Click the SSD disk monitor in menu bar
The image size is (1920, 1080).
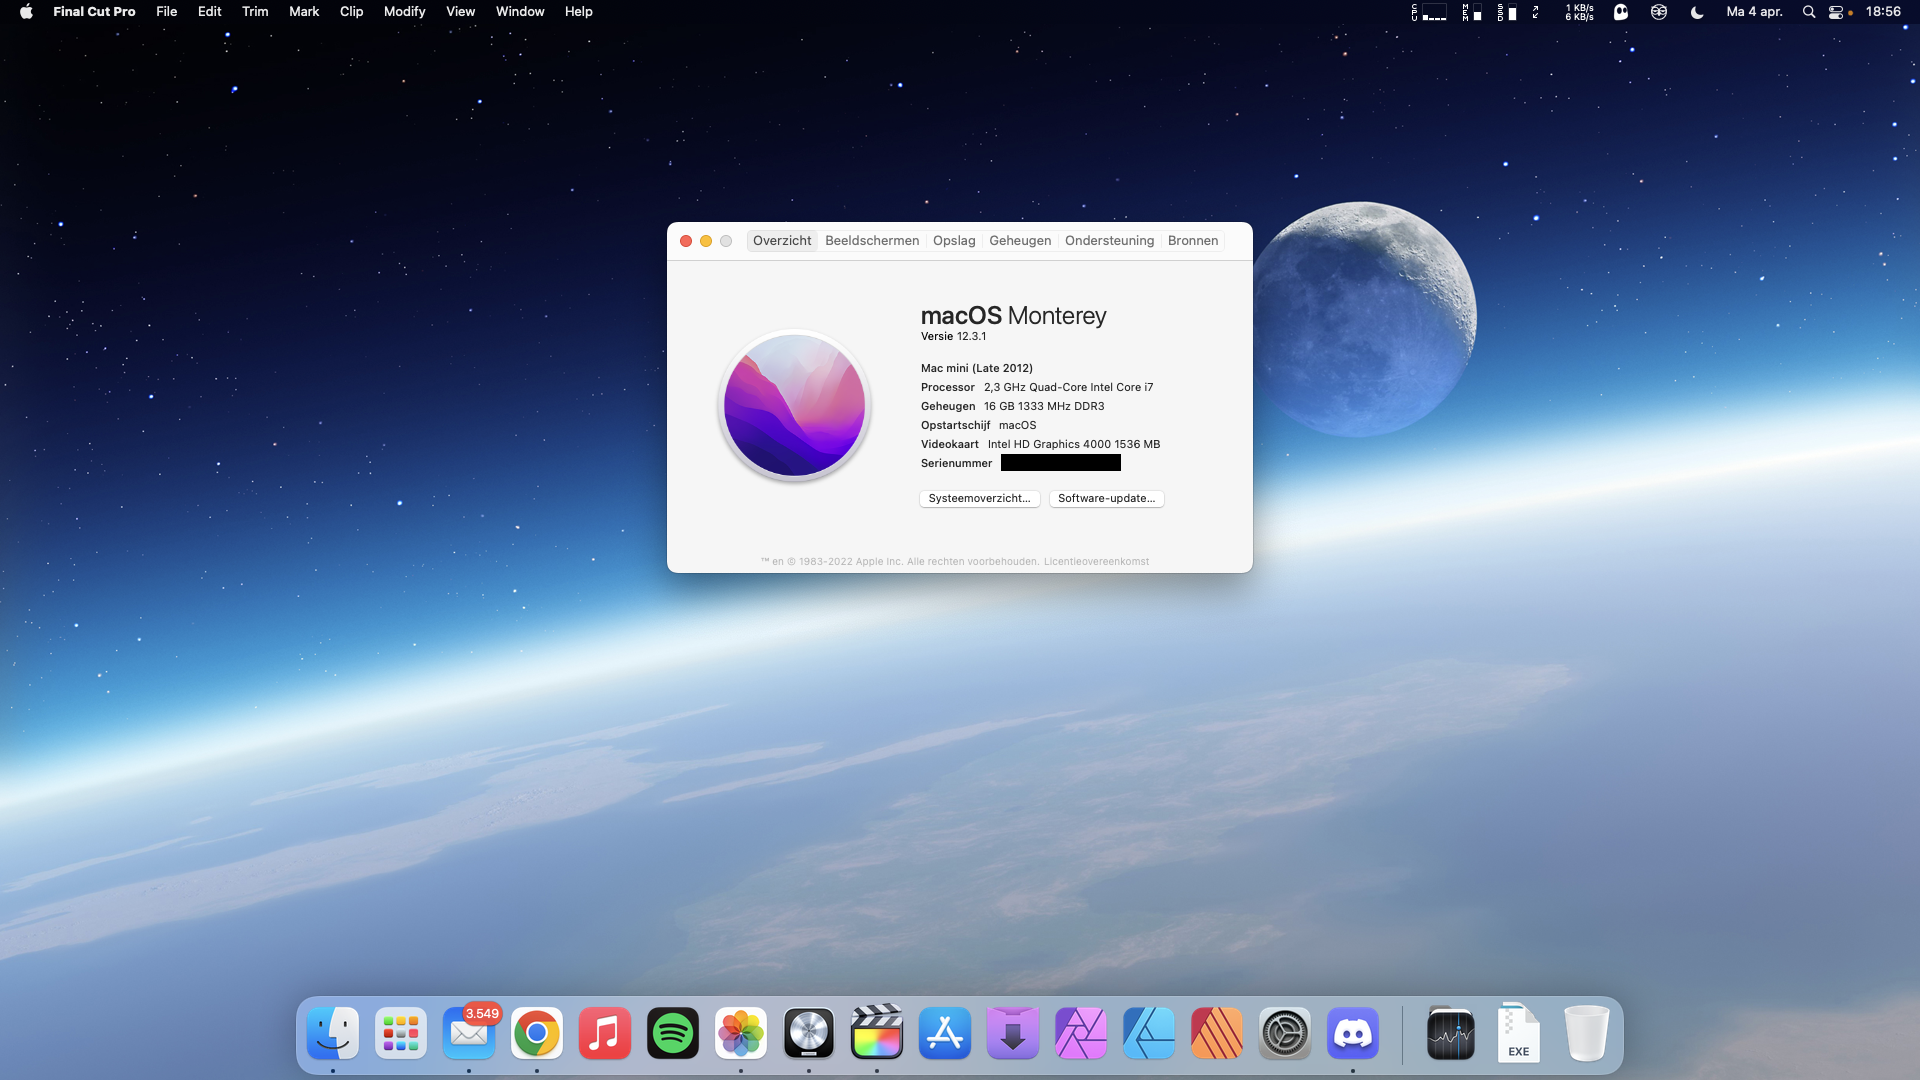[x=1507, y=12]
